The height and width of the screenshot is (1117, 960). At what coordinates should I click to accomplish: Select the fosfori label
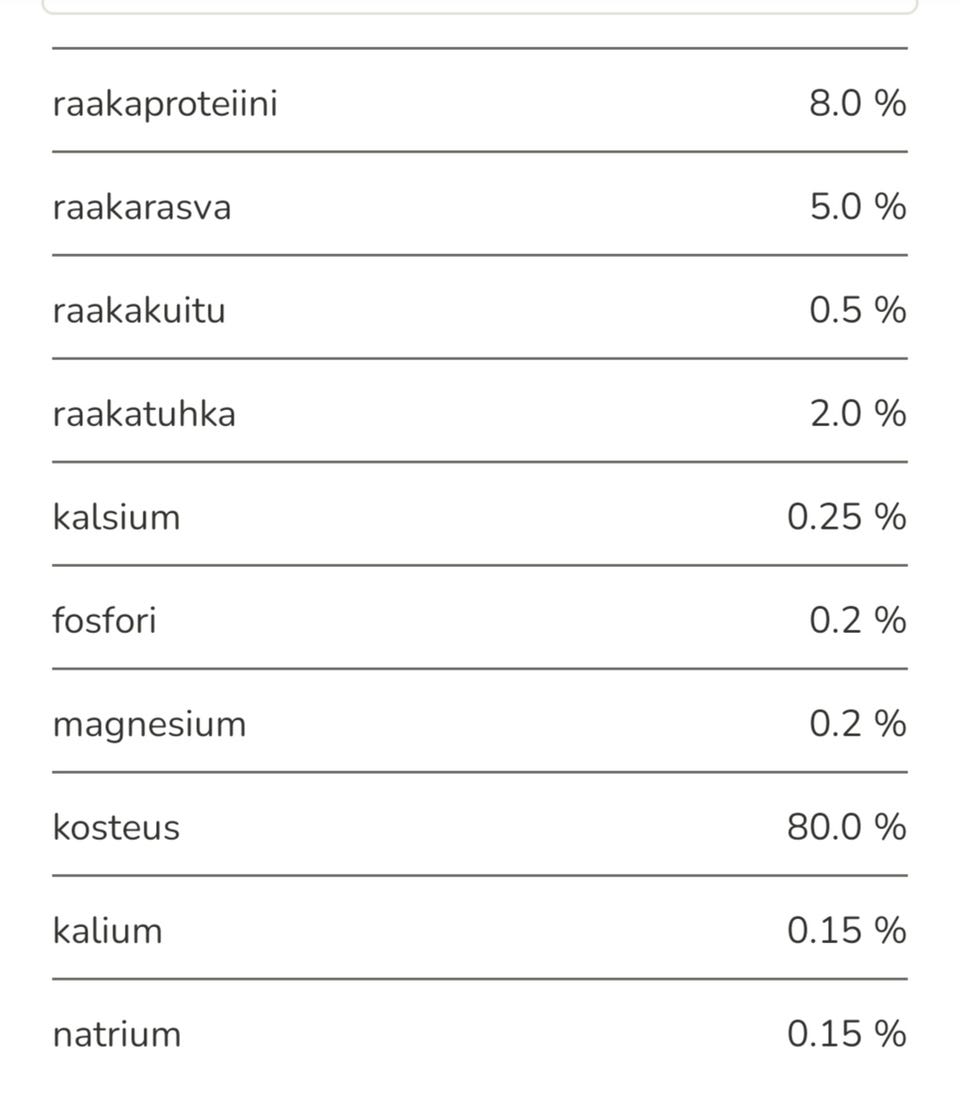tap(104, 620)
